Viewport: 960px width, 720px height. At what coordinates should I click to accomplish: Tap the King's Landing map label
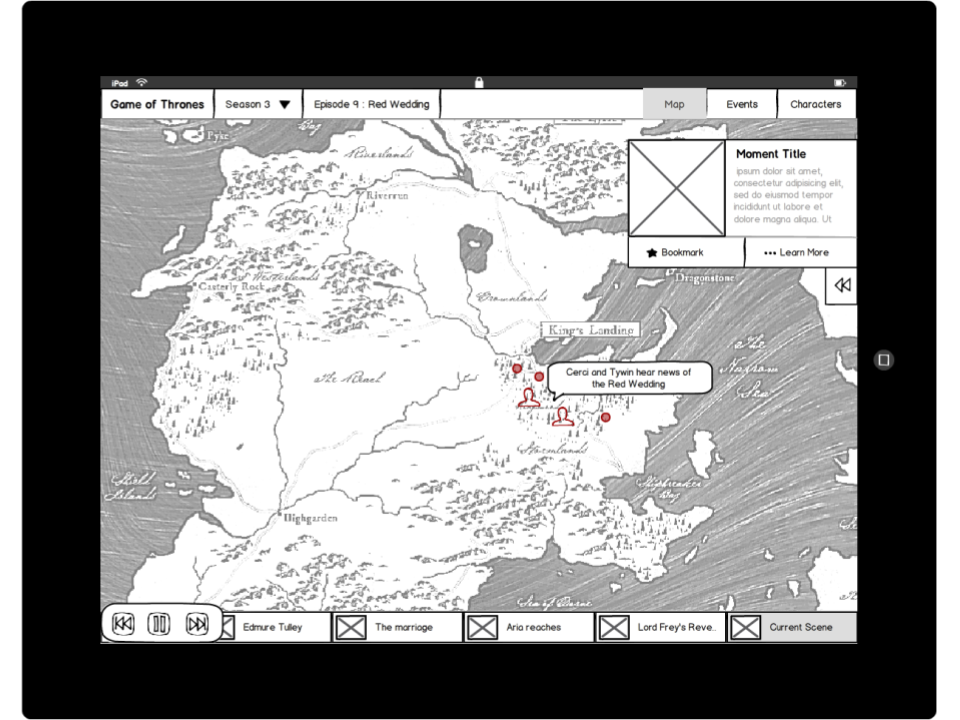[590, 330]
